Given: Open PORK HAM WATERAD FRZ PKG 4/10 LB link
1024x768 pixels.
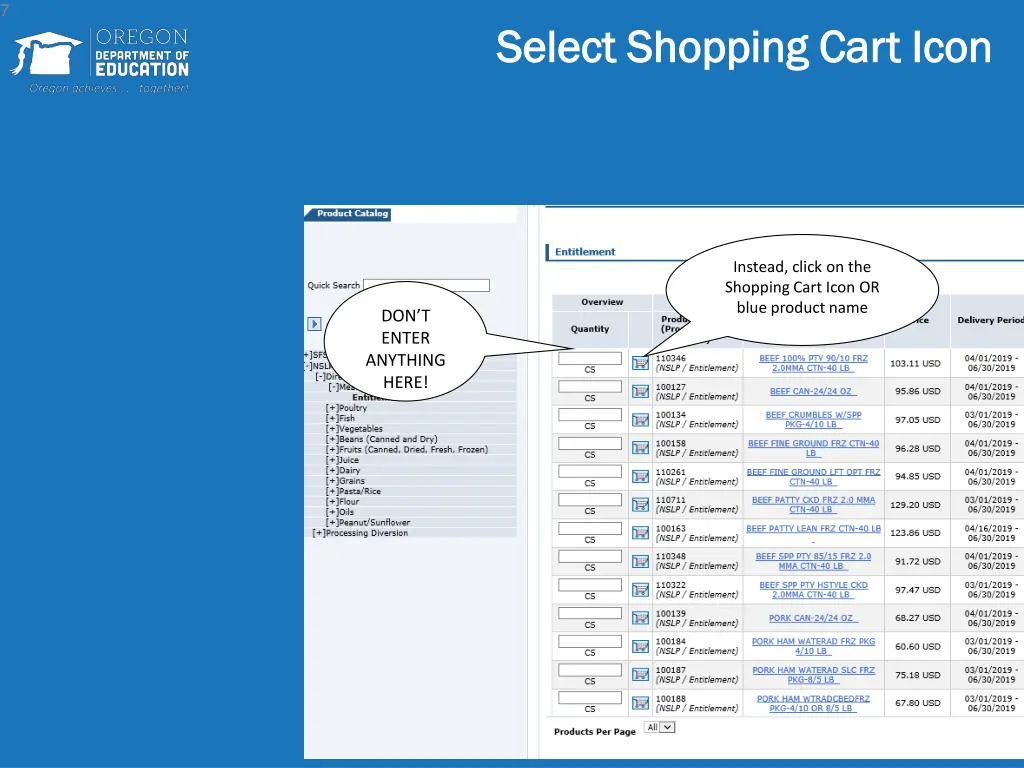Looking at the screenshot, I should click(813, 647).
